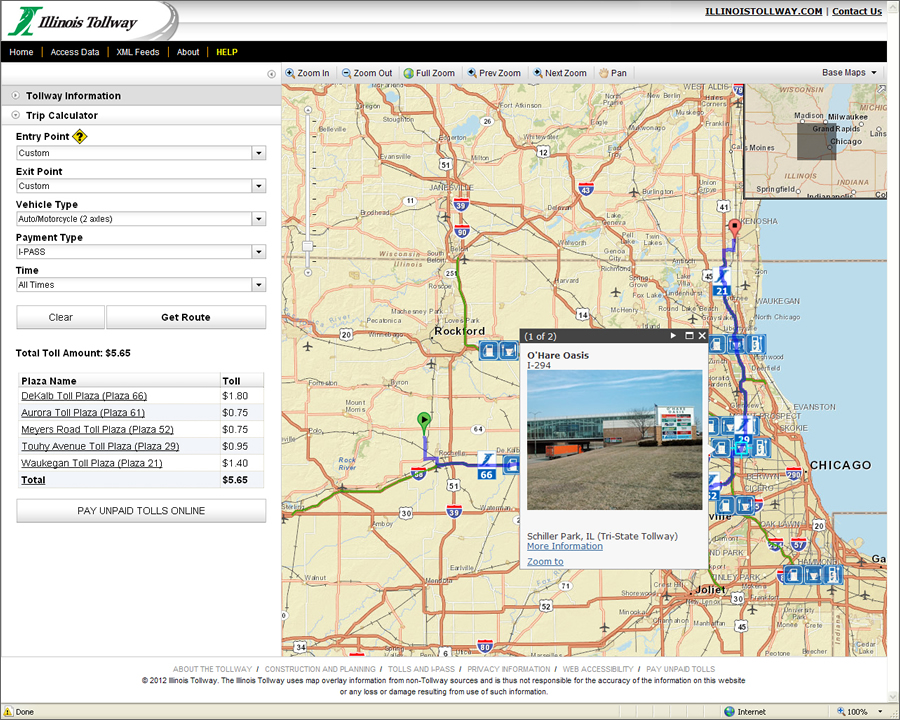Open the HELP menu item

tap(227, 52)
